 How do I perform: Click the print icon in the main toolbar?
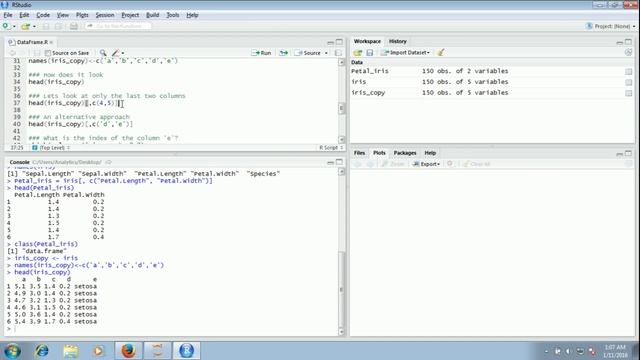[73, 27]
